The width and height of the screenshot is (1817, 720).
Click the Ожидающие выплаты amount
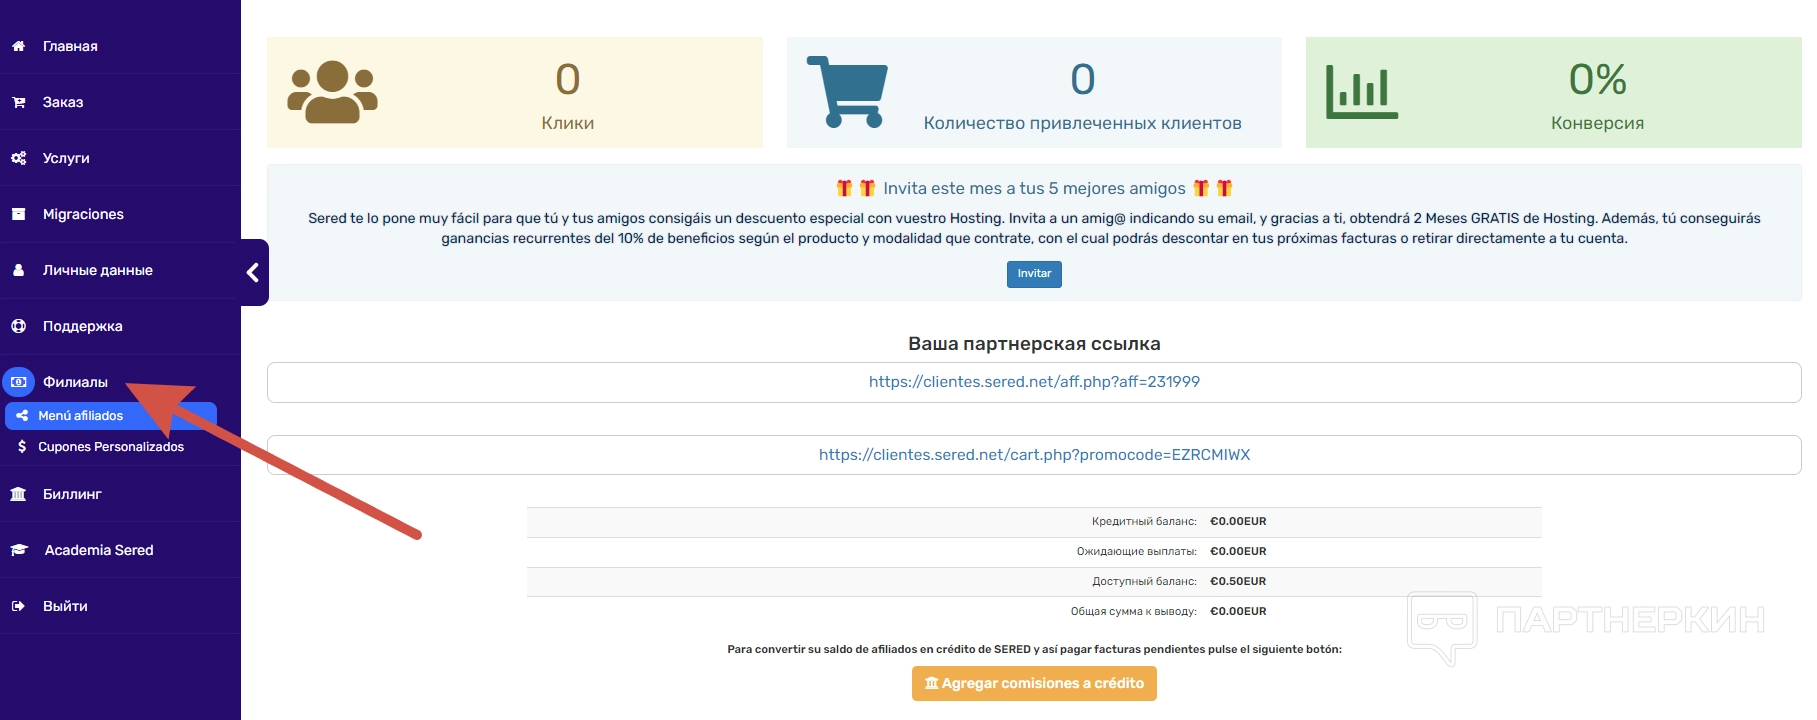coord(1238,552)
